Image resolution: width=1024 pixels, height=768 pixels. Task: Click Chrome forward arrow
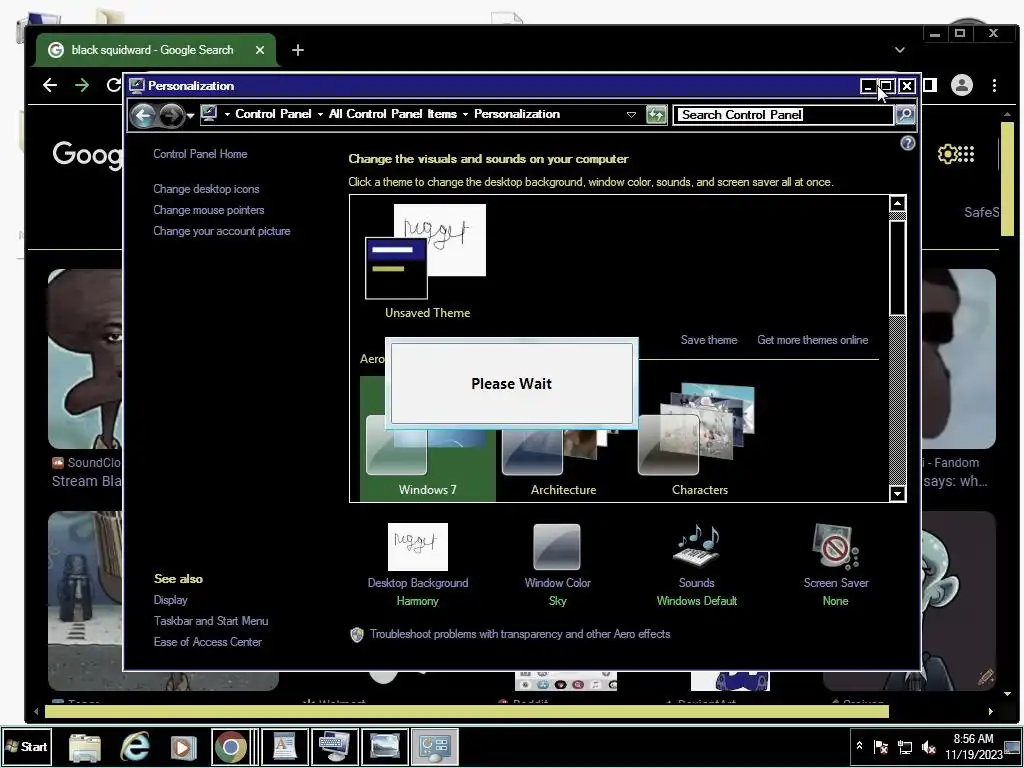point(82,85)
